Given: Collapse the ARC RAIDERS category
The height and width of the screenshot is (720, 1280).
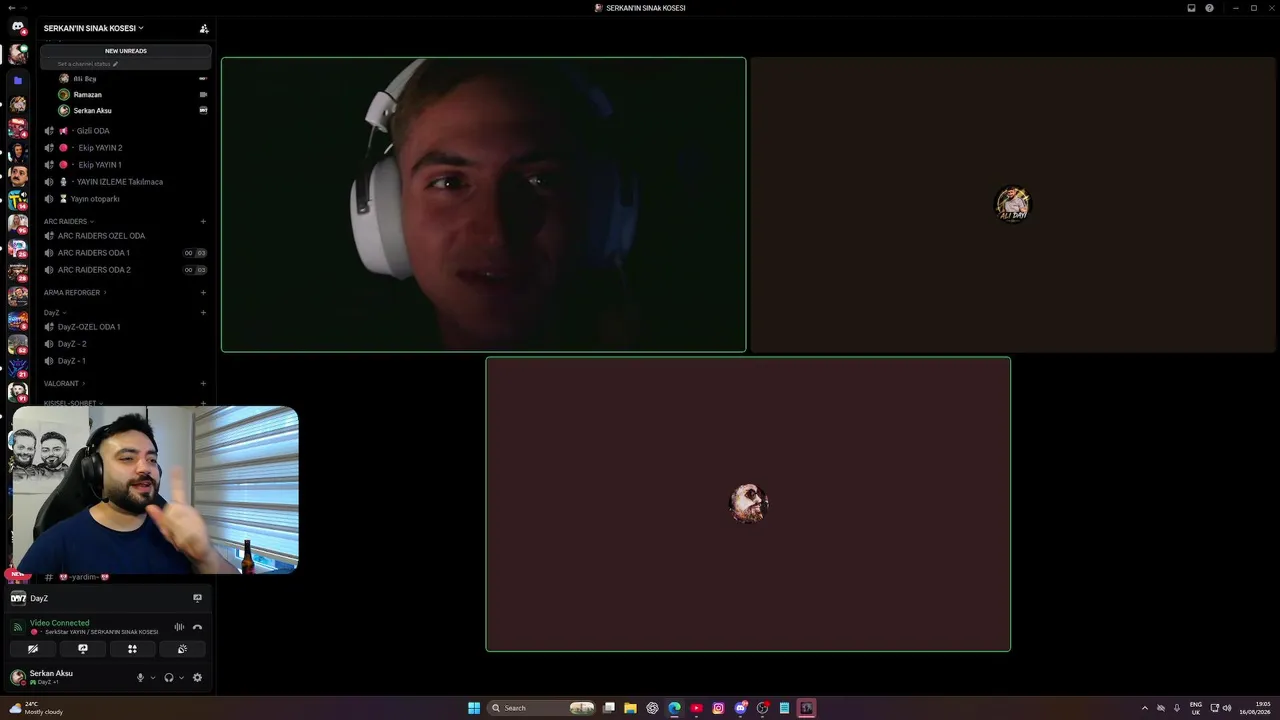Looking at the screenshot, I should click(68, 222).
